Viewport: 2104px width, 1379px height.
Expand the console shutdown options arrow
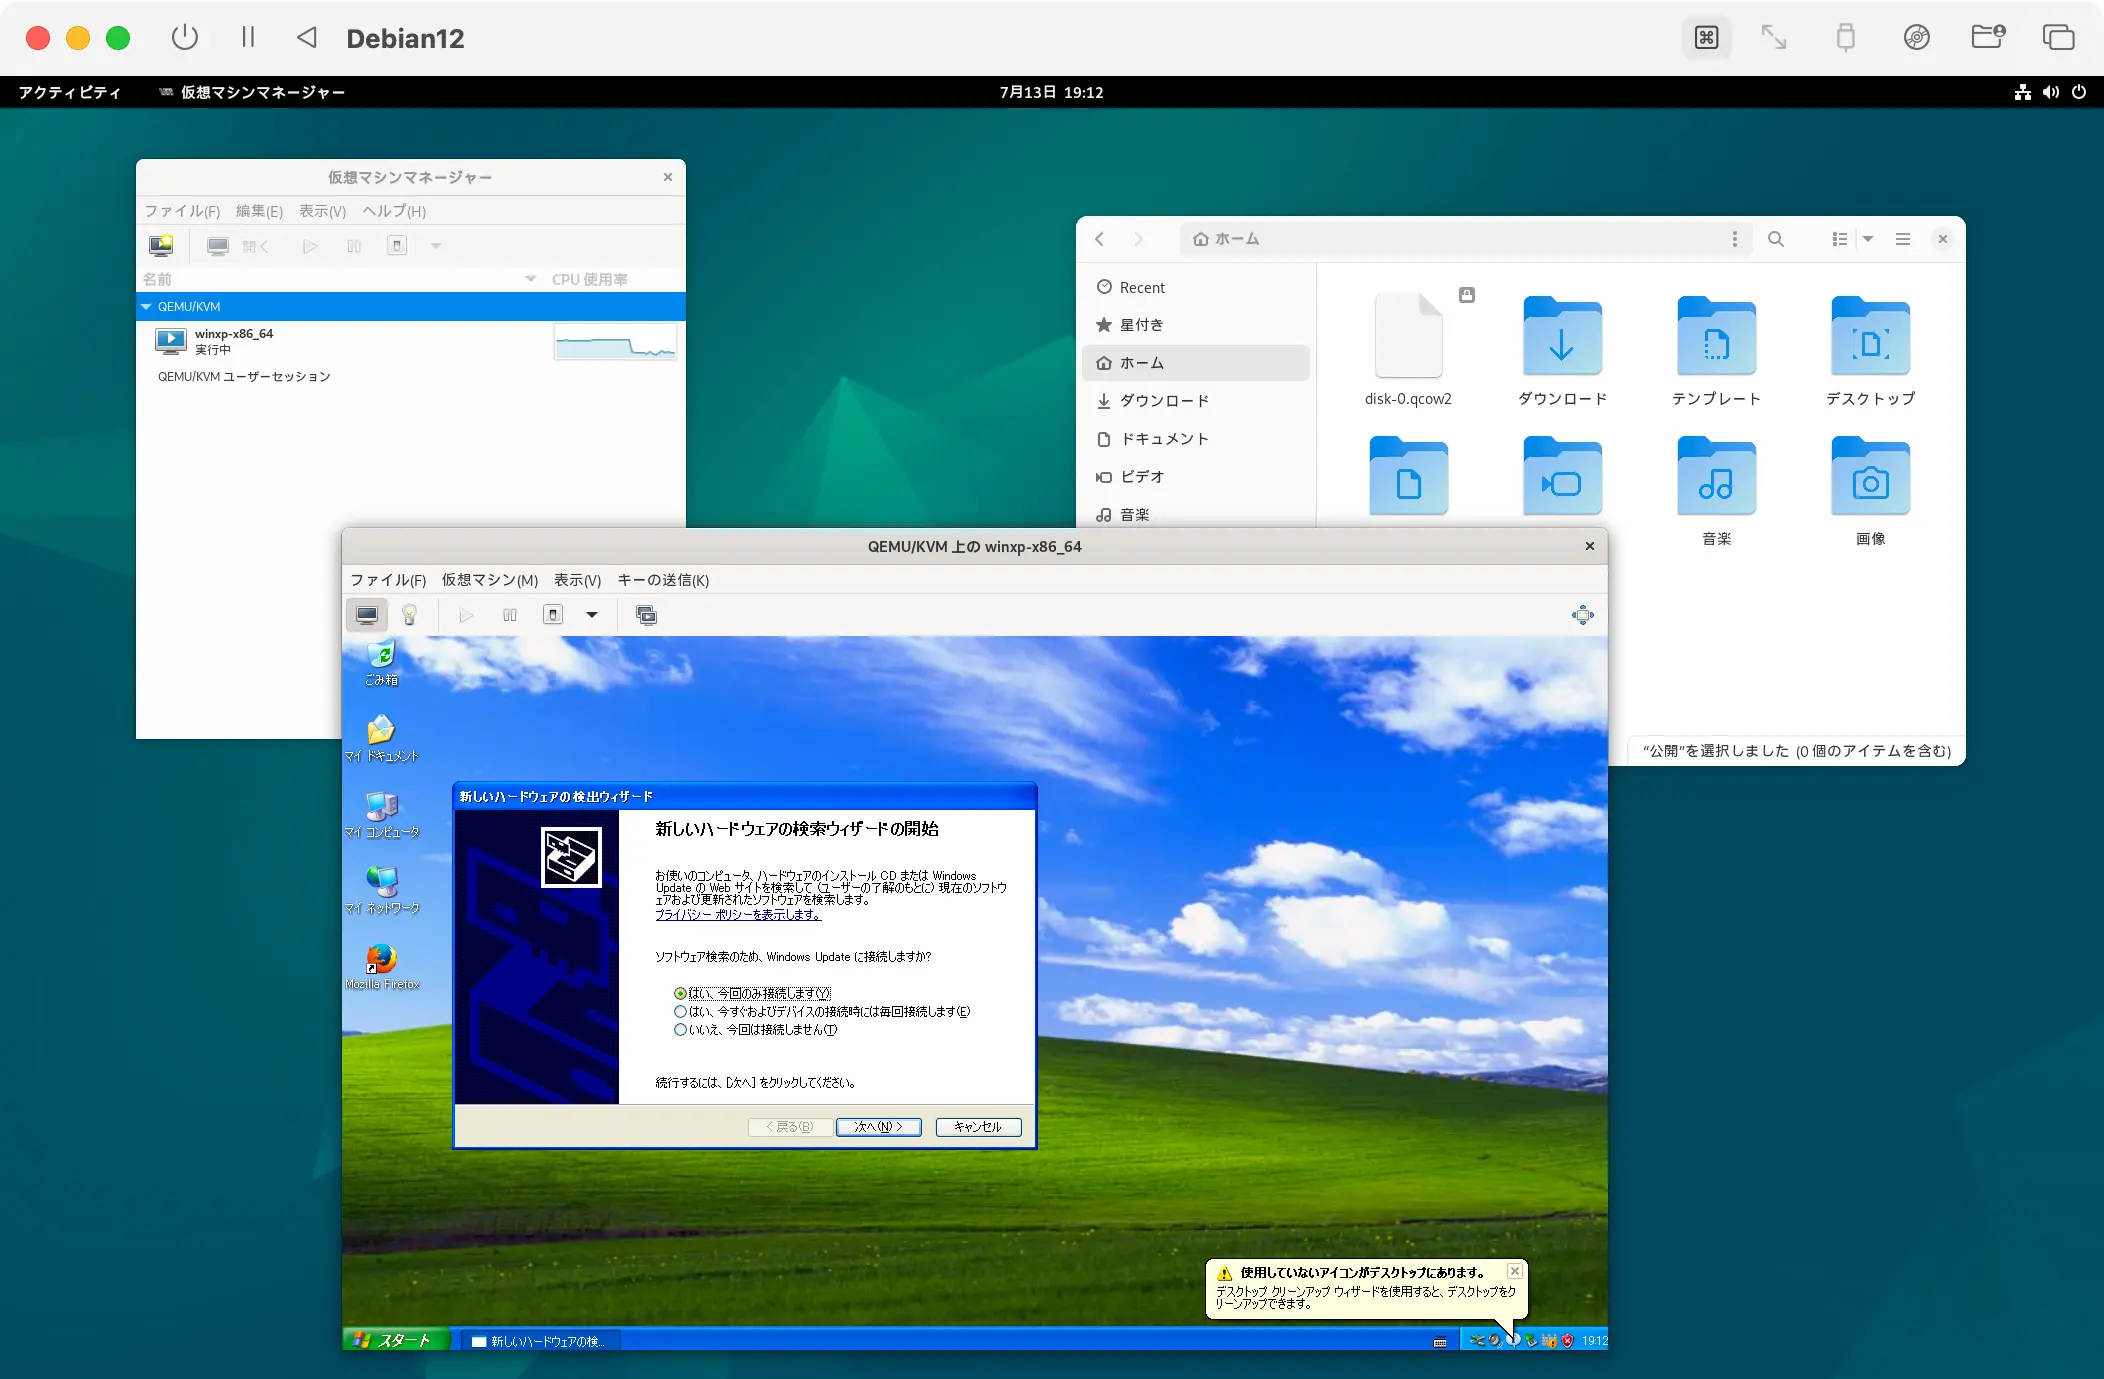[592, 615]
